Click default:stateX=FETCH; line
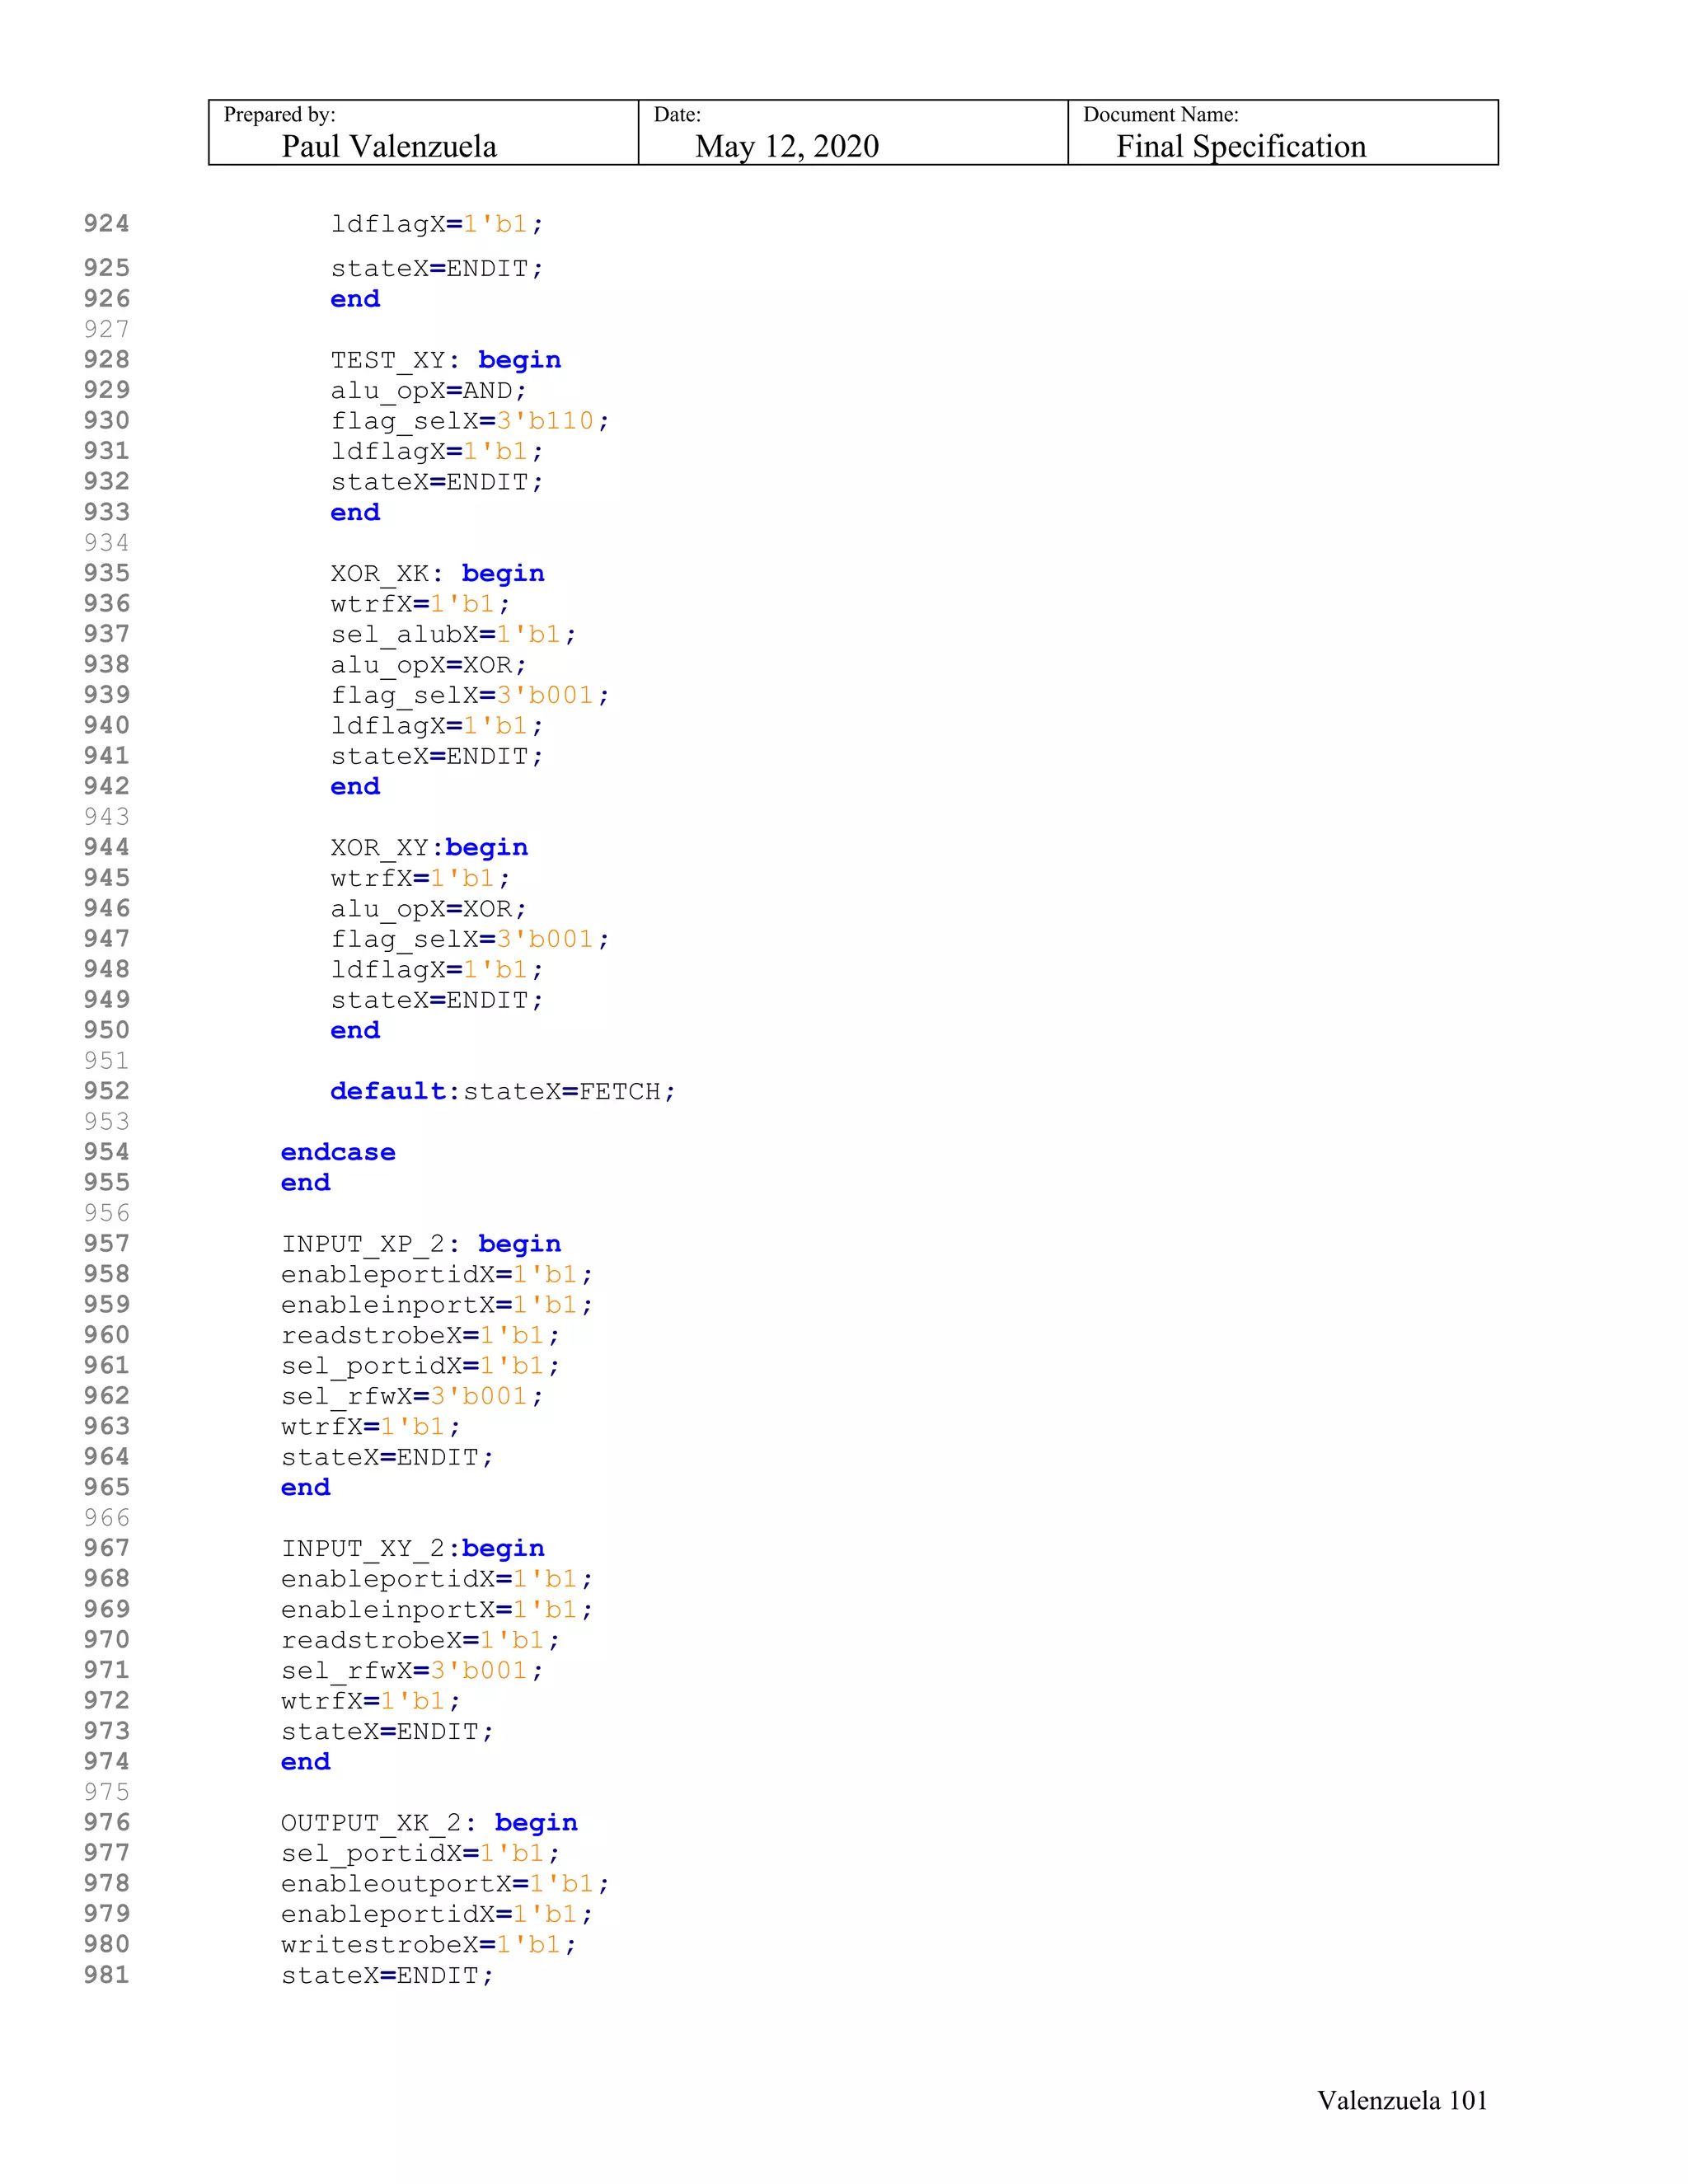1688x2184 pixels. point(503,1092)
